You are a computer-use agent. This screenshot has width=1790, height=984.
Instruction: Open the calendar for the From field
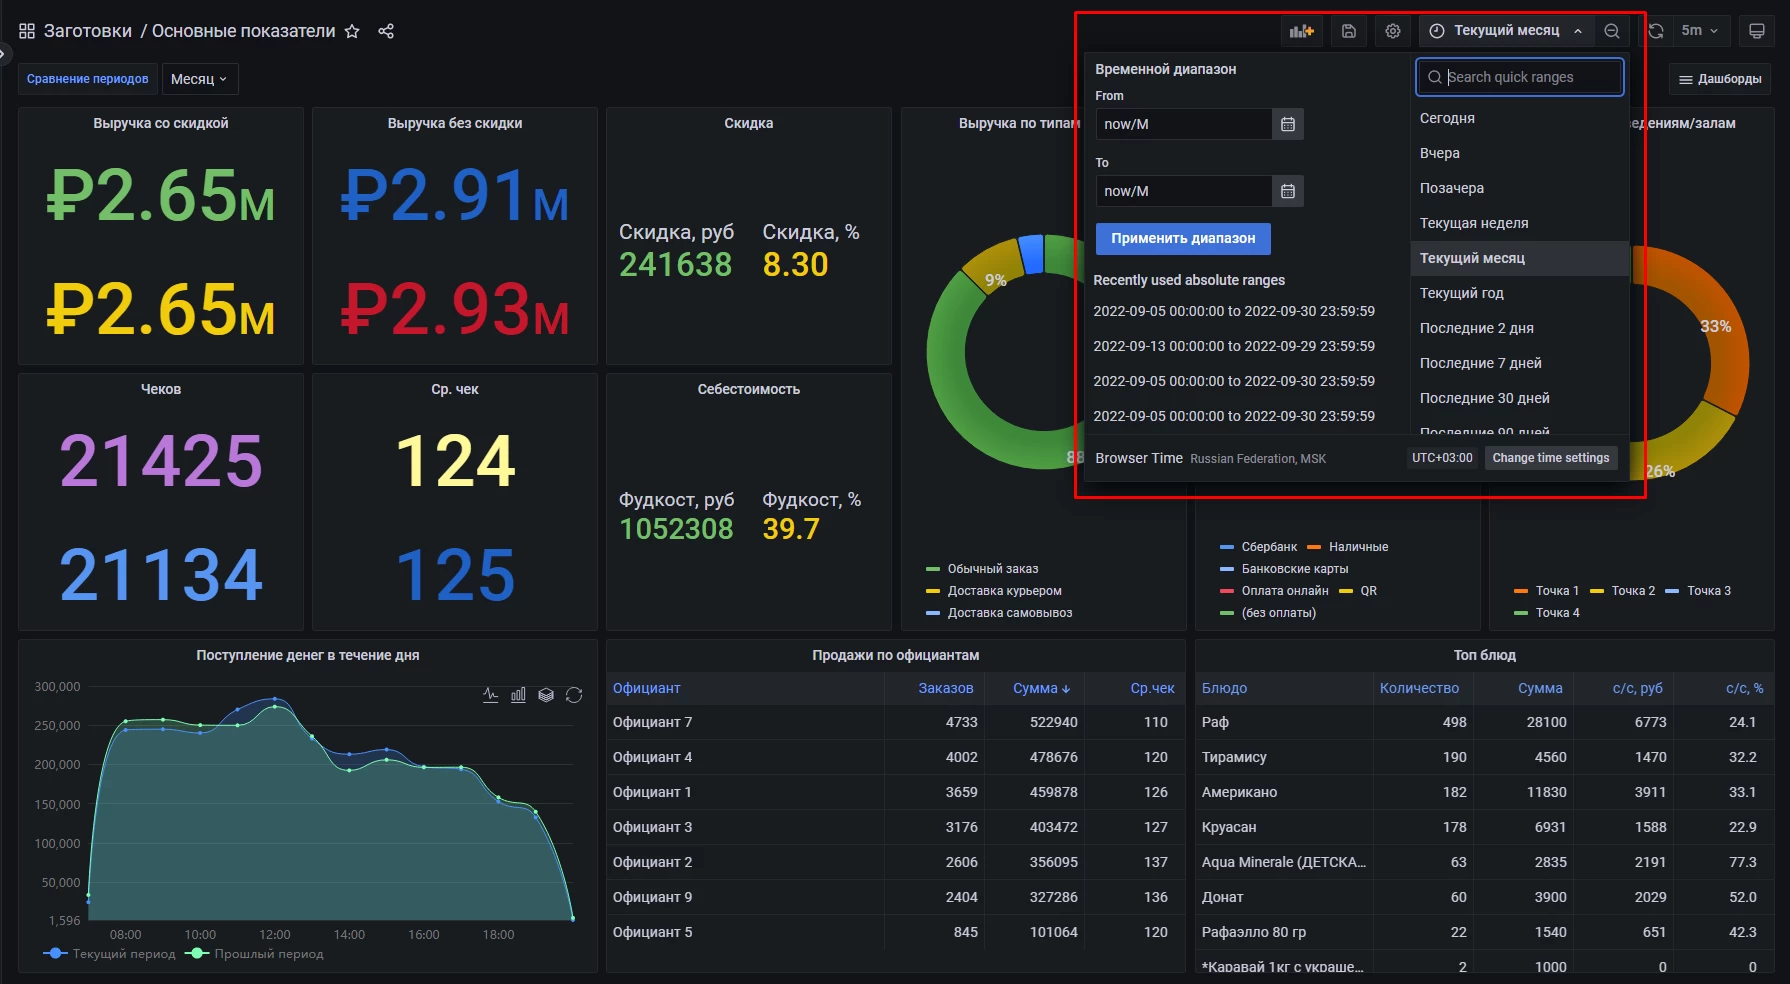coord(1288,124)
